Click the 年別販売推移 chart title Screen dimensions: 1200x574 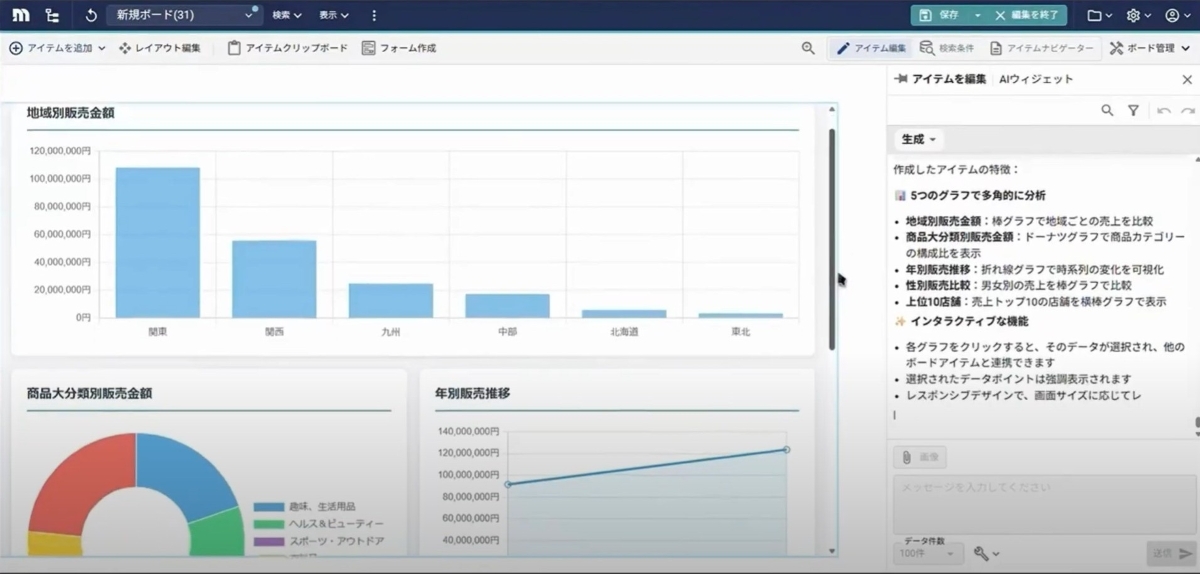click(472, 393)
